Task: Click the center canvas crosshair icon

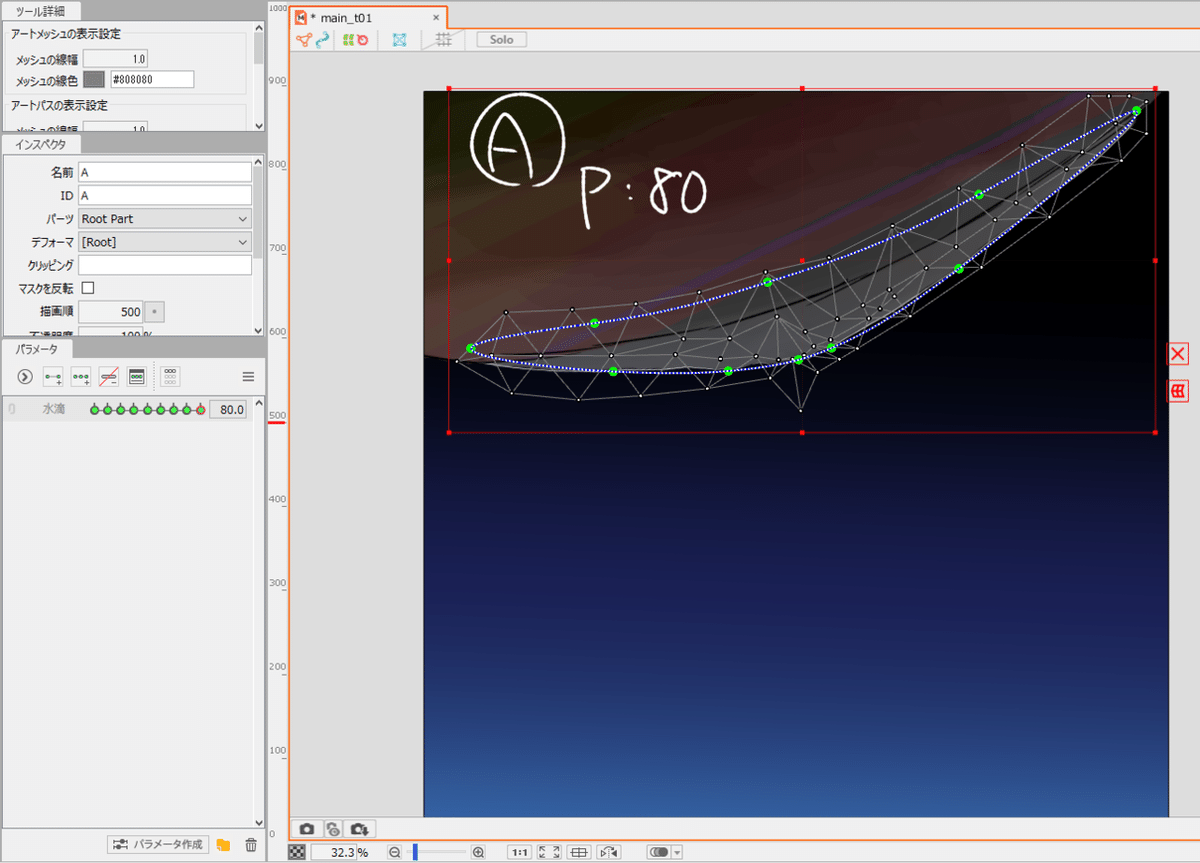Action: click(578, 853)
